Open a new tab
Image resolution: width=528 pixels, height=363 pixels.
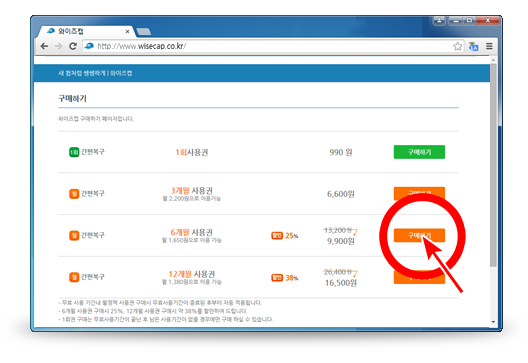click(x=144, y=32)
